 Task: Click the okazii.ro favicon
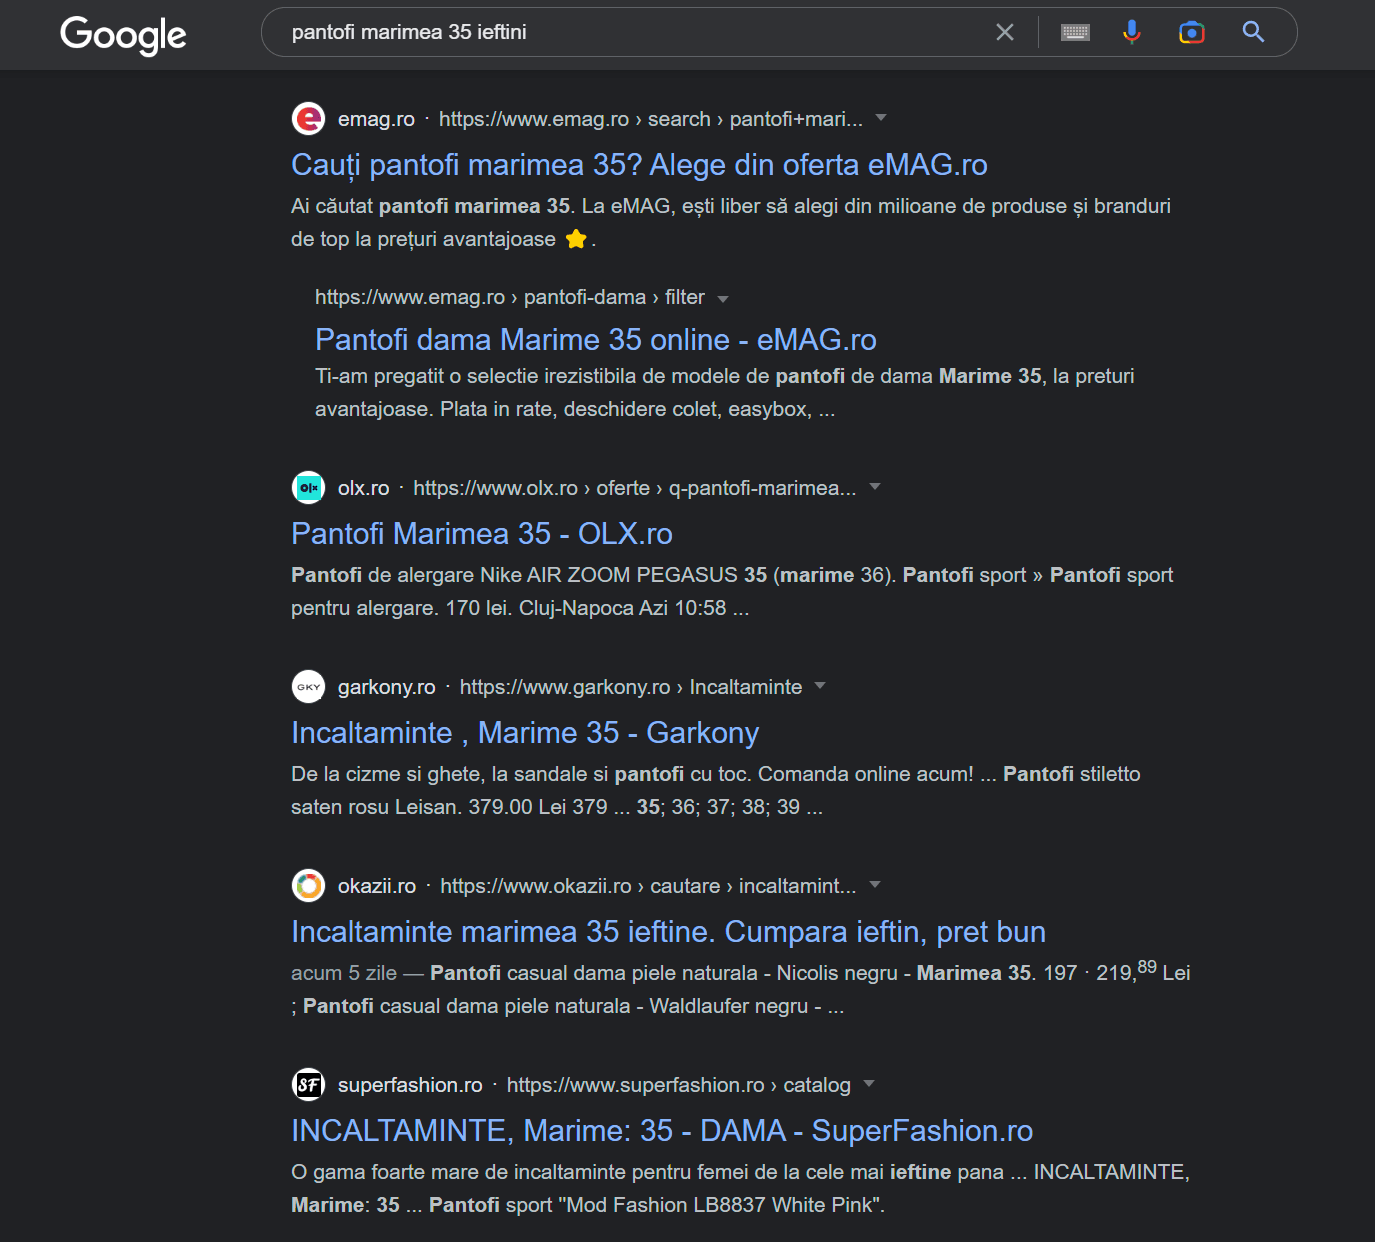(x=308, y=886)
